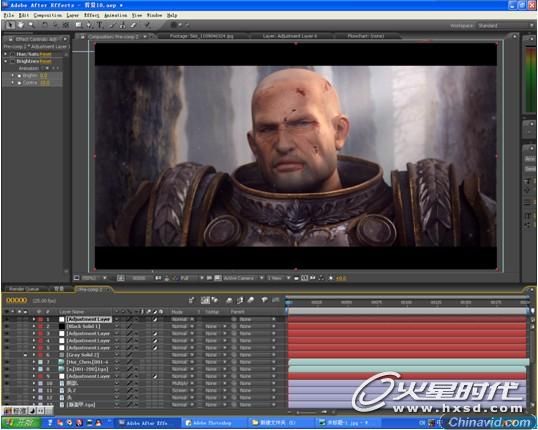Image resolution: width=538 pixels, height=430 pixels.
Task: Click the Brainstorm icon in the timeline
Action: pos(264,300)
